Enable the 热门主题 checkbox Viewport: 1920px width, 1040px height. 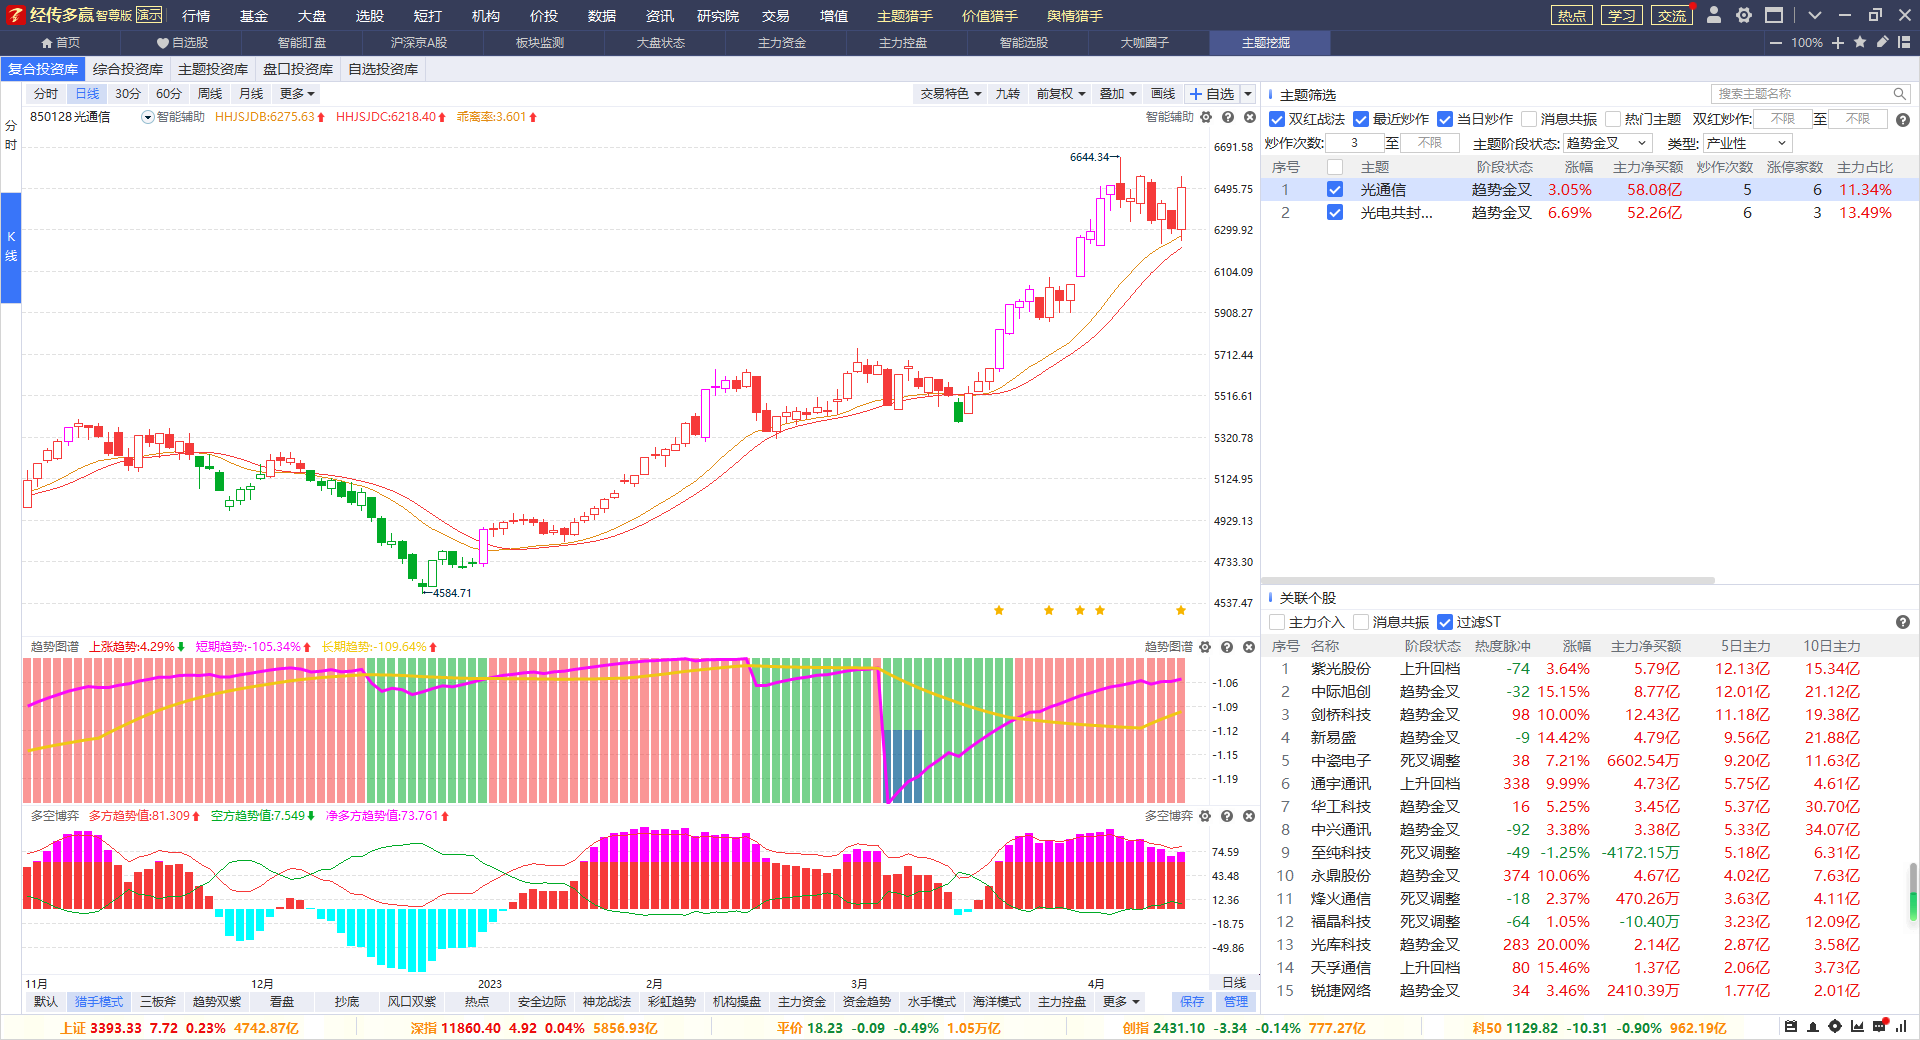coord(1613,119)
